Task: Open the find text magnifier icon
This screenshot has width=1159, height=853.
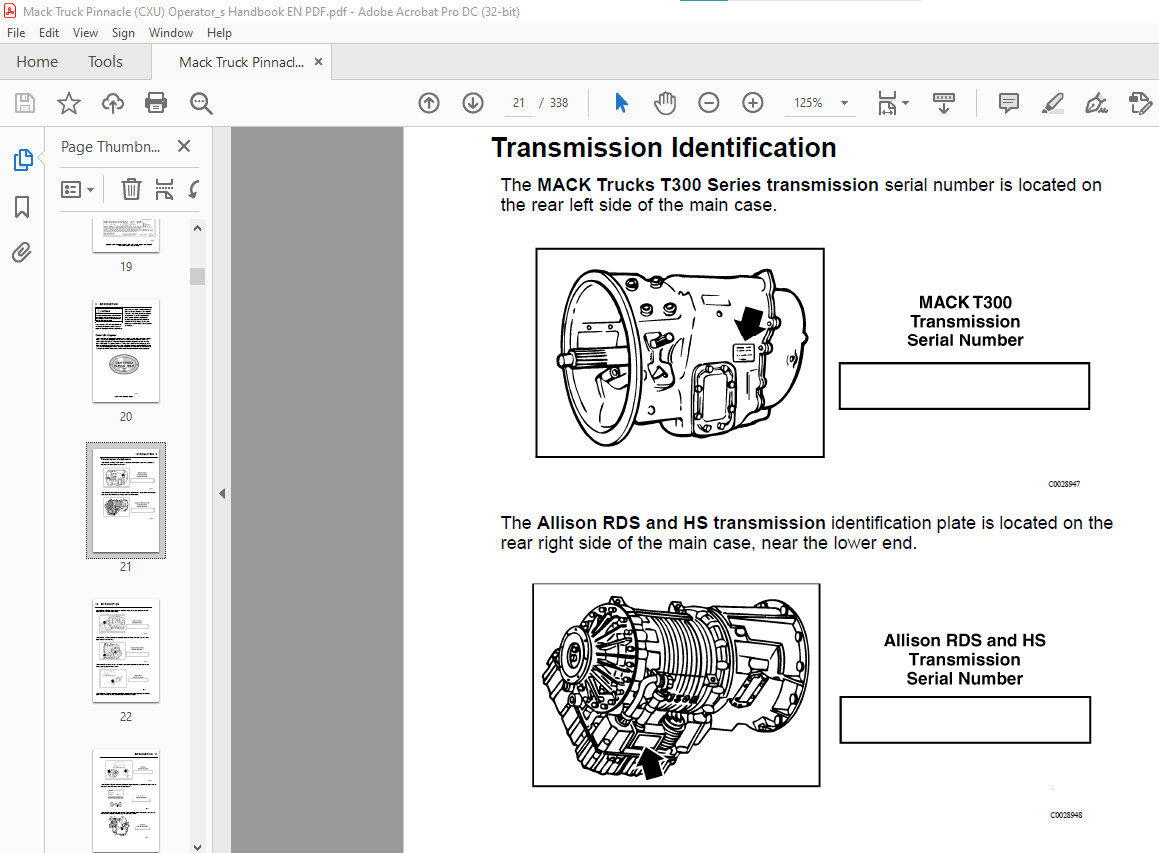Action: click(x=201, y=103)
